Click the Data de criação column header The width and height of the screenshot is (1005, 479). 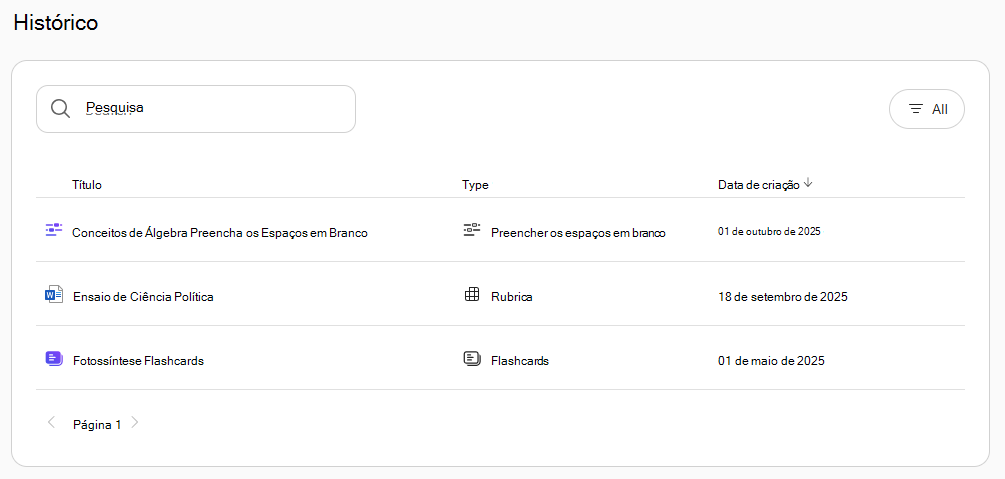pos(759,185)
